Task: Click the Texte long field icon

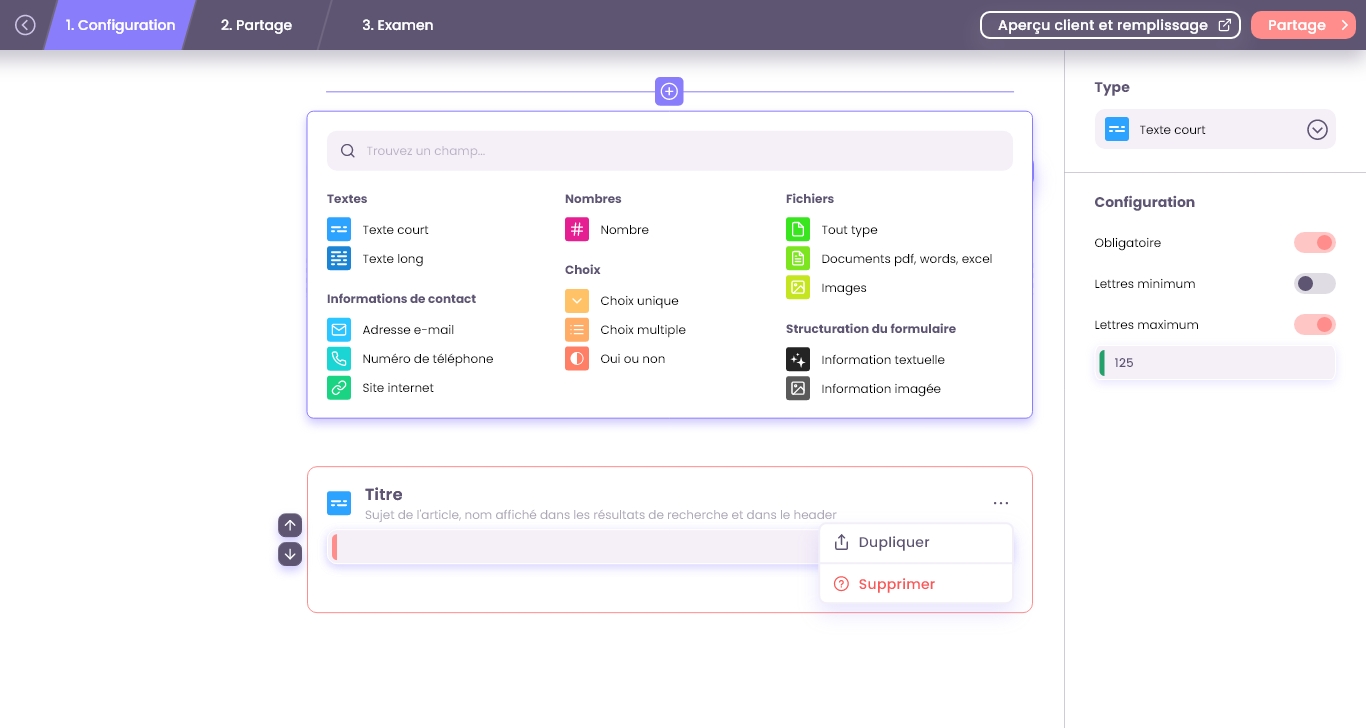Action: [x=339, y=258]
